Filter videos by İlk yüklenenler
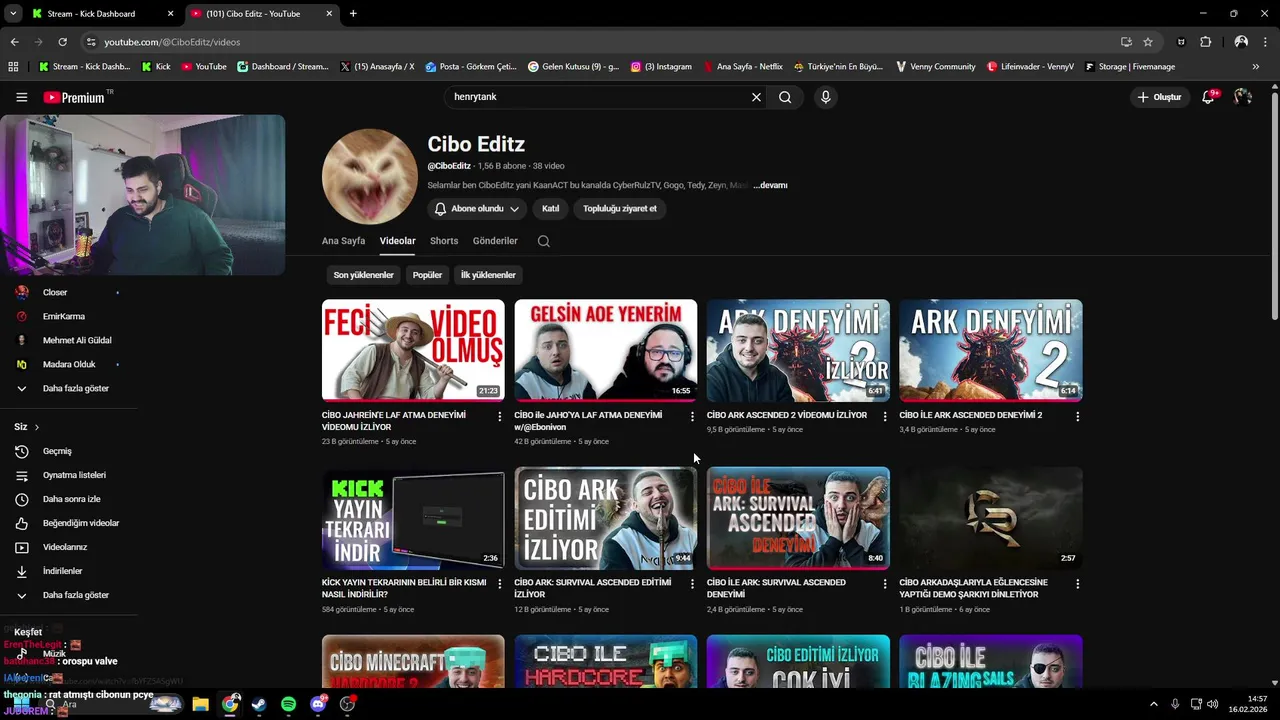Screen dimensions: 1280x720 click(x=488, y=275)
